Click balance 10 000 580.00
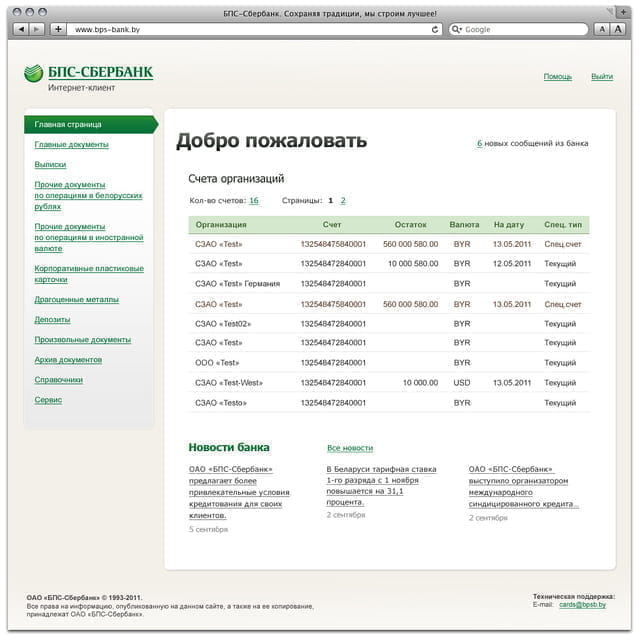Image resolution: width=640 pixels, height=642 pixels. click(413, 264)
